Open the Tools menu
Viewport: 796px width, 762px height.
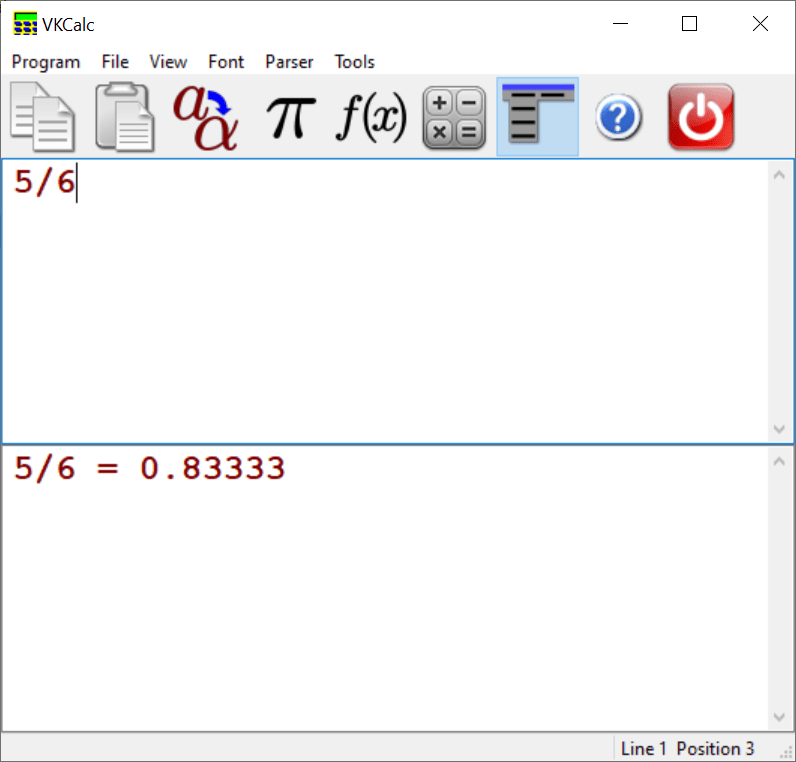click(354, 62)
